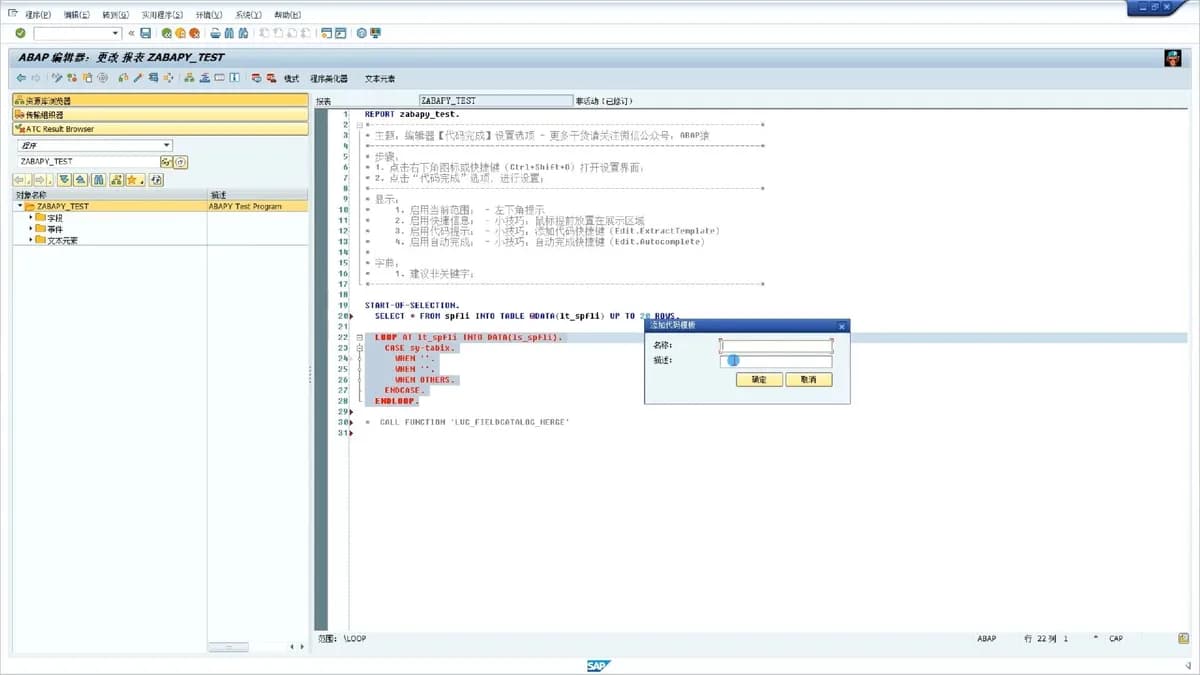Click the Refresh Object List icon
This screenshot has height=675, width=1200.
[156, 180]
